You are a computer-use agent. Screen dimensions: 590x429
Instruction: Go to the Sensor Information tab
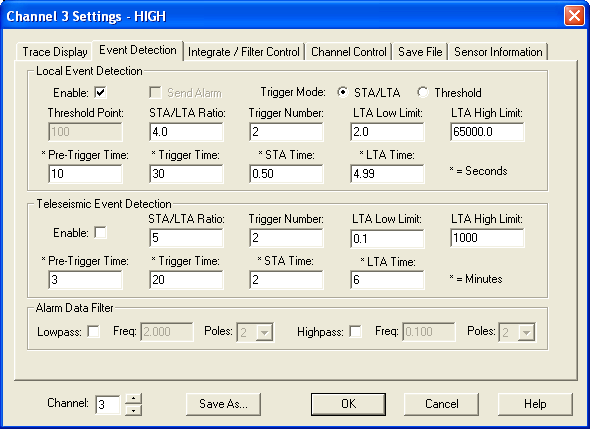[x=498, y=52]
